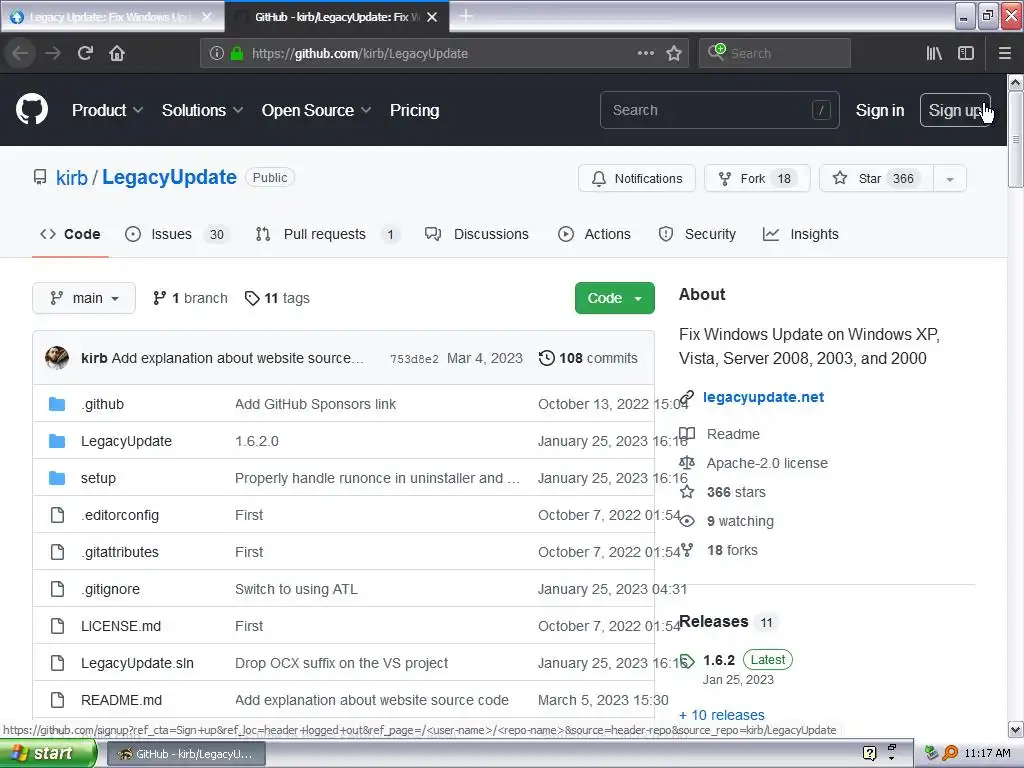This screenshot has width=1024, height=768.
Task: Click kirb's avatar in commit row
Action: tap(57, 358)
